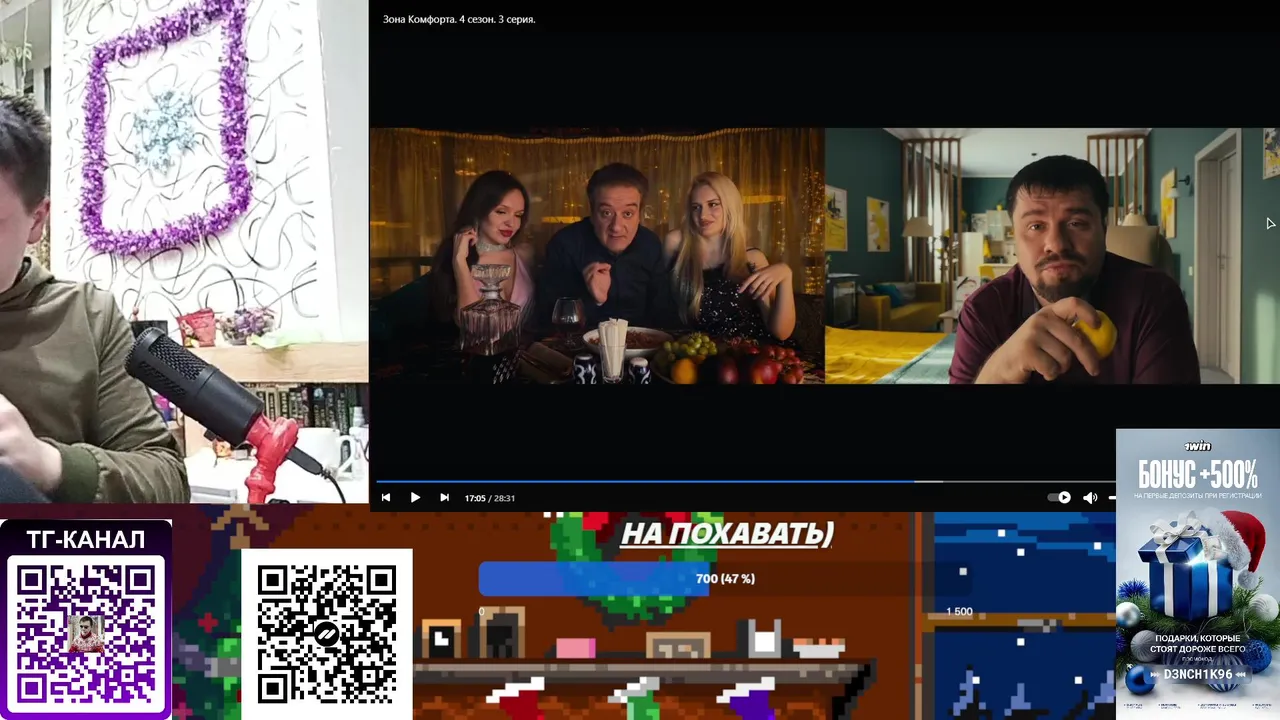Mute the video with speaker icon
This screenshot has height=720, width=1280.
click(x=1090, y=498)
